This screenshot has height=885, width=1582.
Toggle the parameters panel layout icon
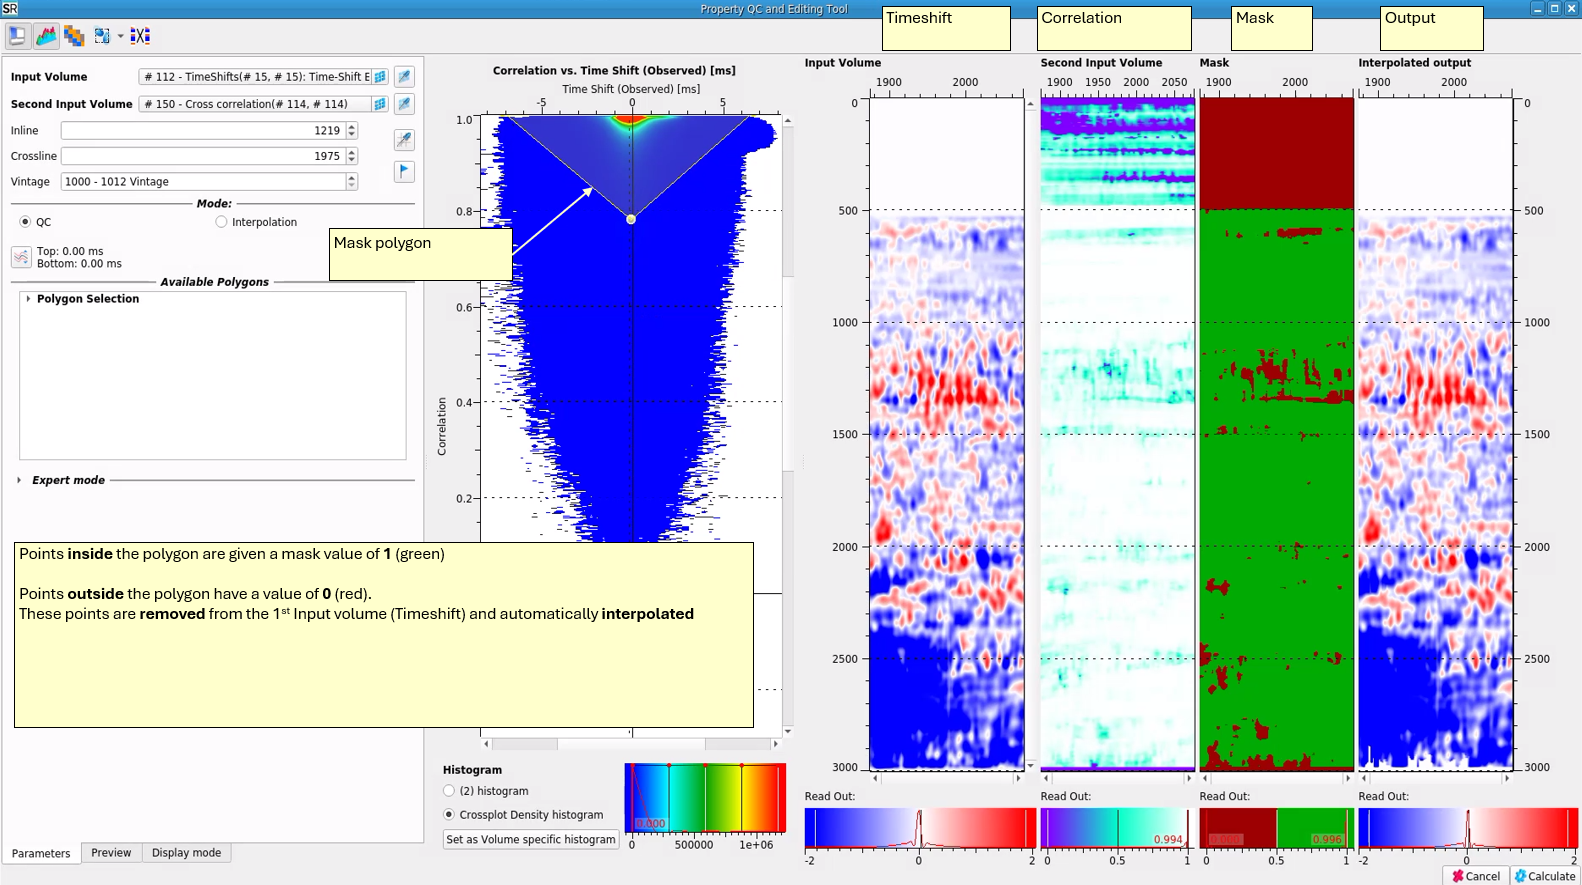[x=17, y=36]
